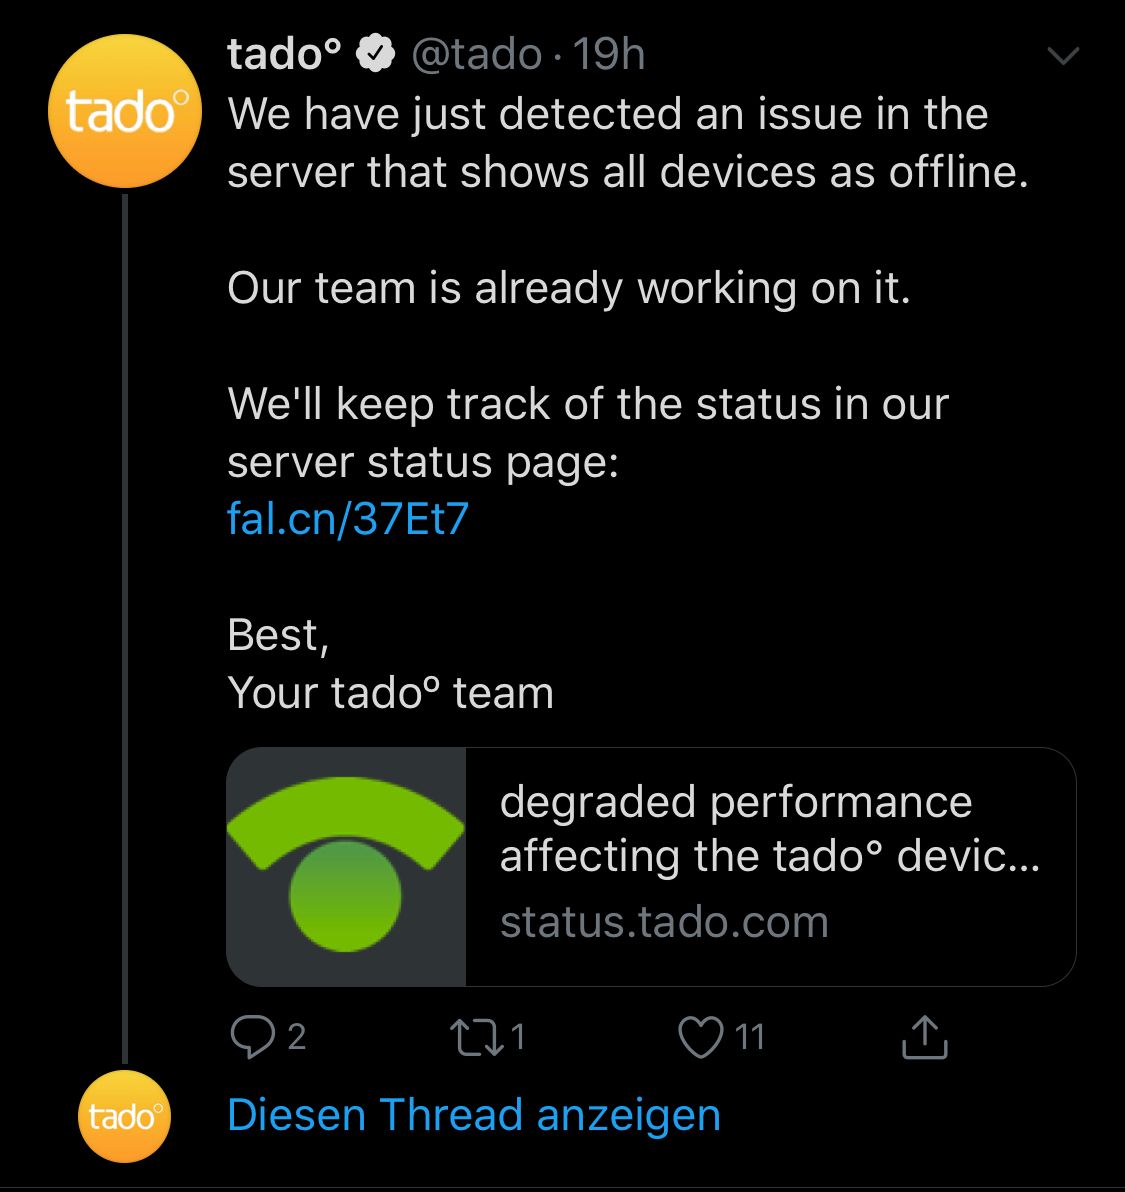
Task: Open the large tado° profile avatar
Action: tap(125, 111)
